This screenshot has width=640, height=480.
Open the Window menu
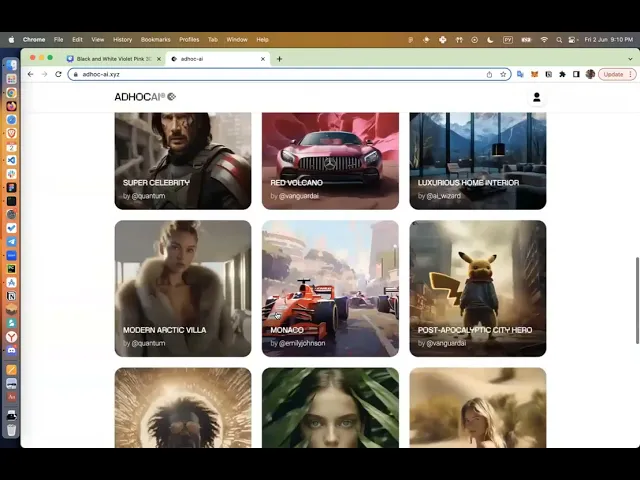237,40
